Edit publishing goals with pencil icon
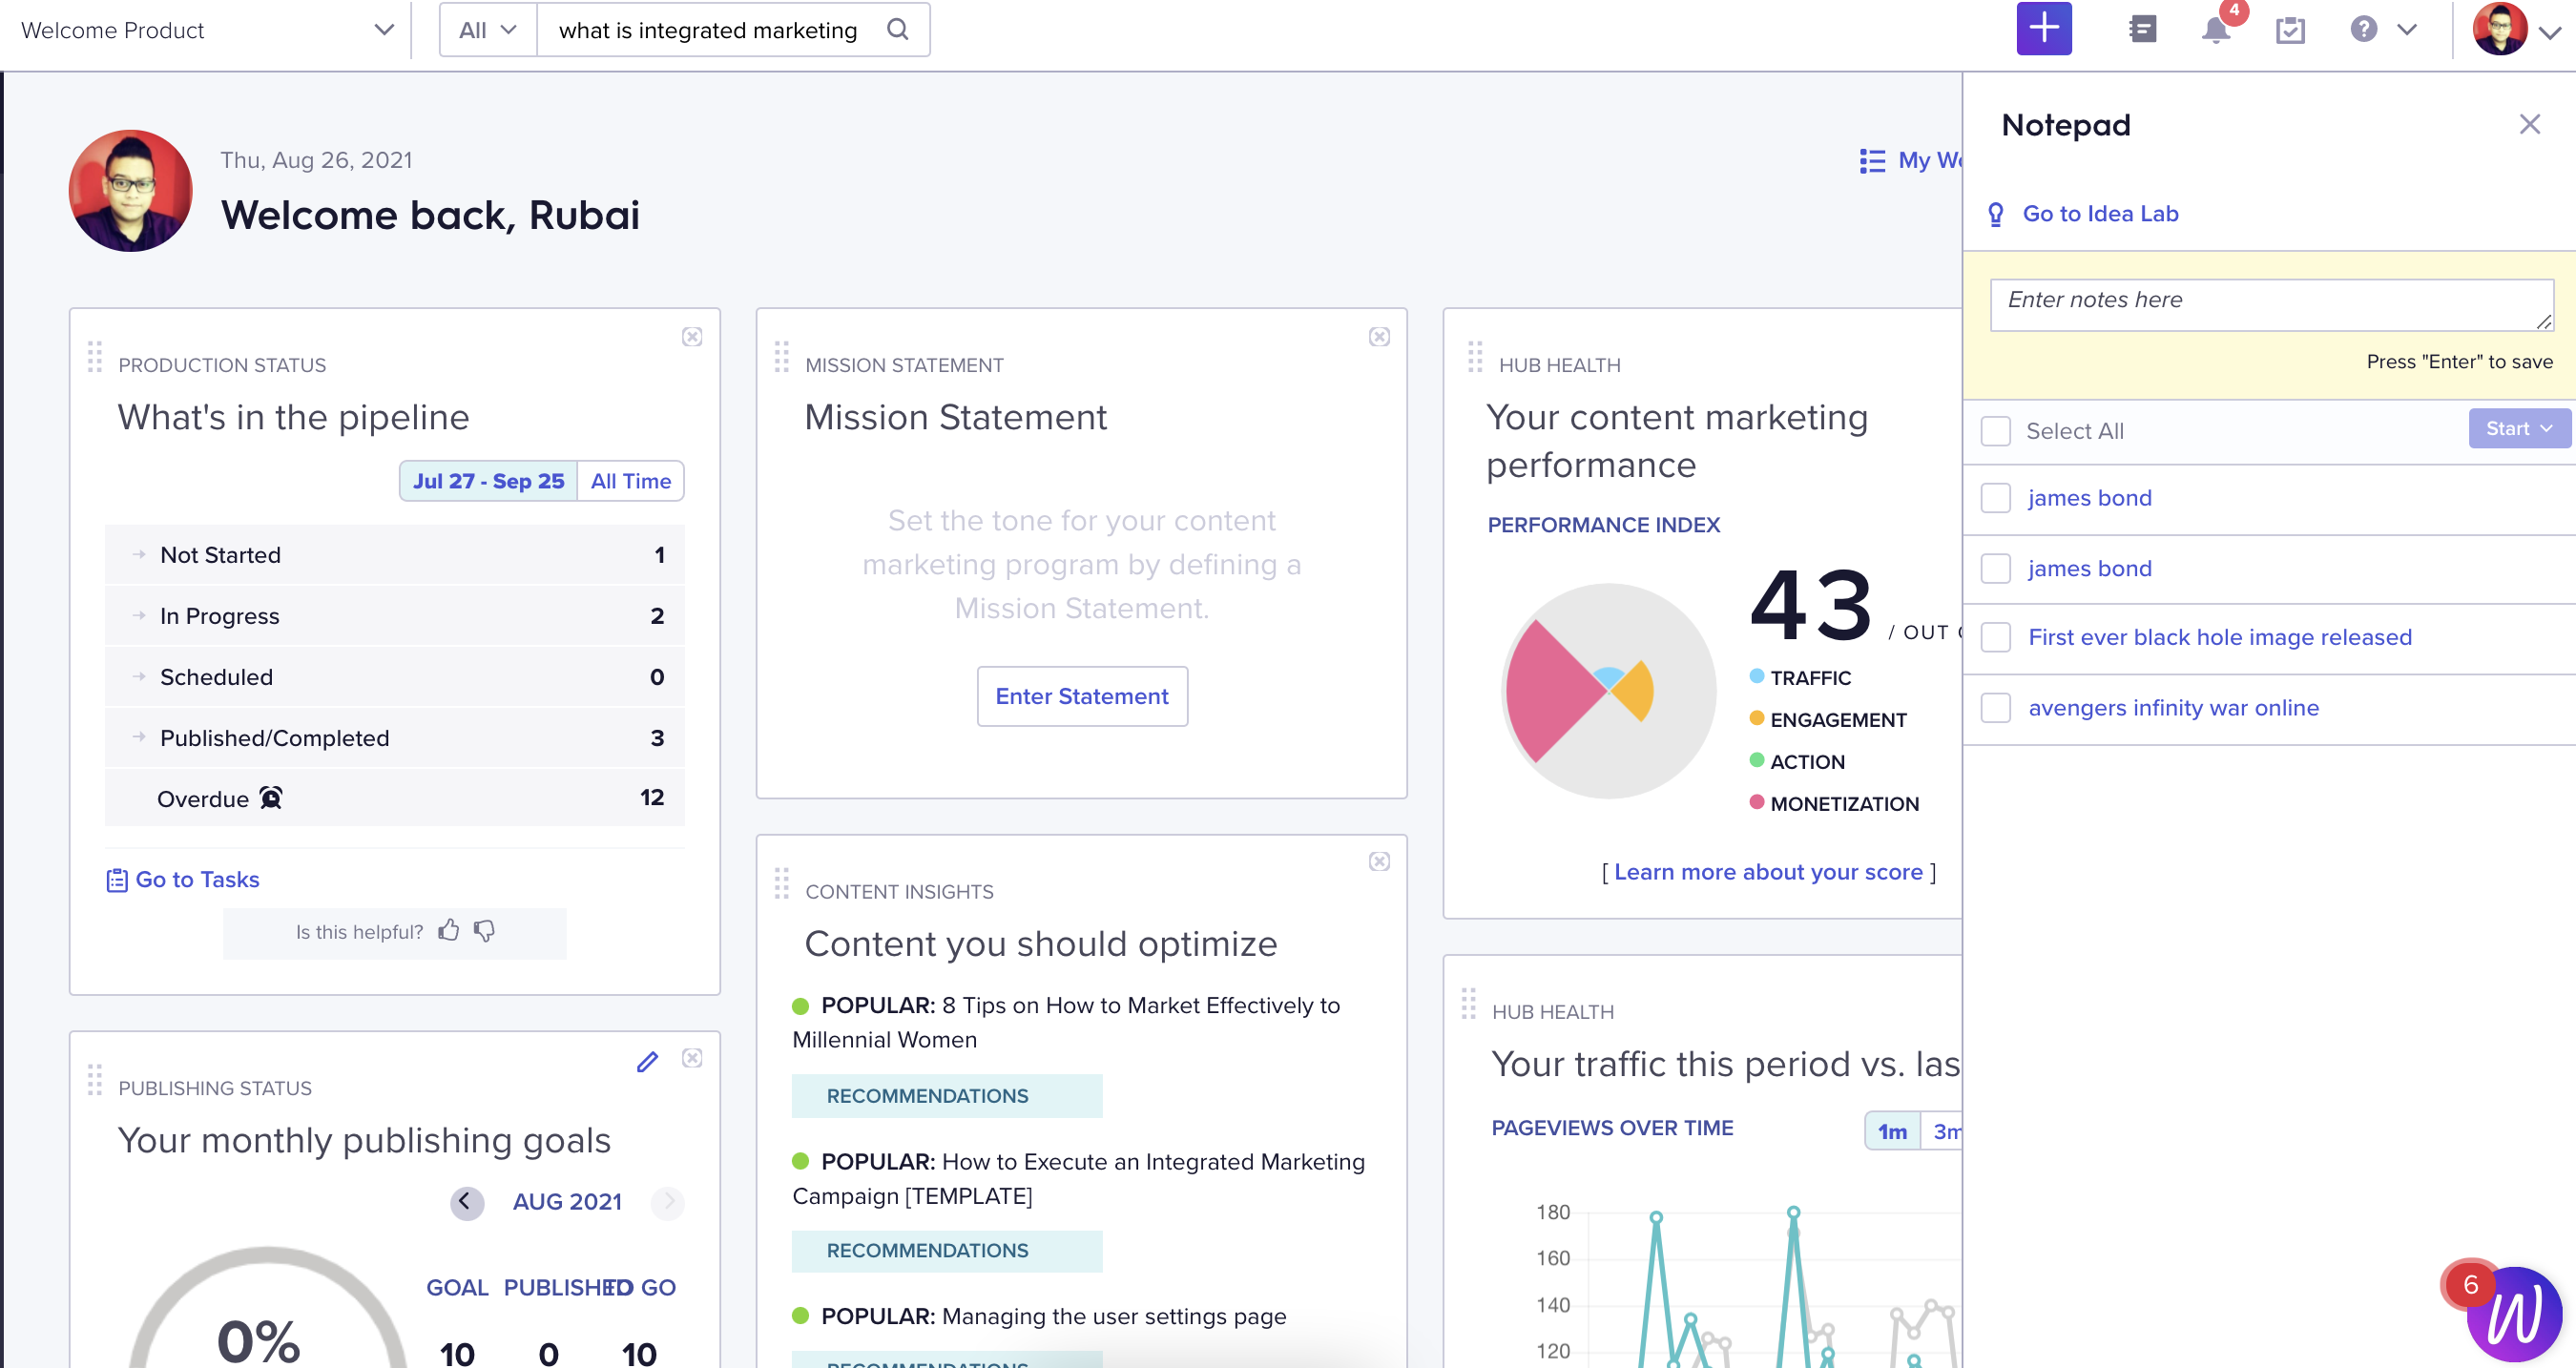The width and height of the screenshot is (2576, 1368). pos(648,1061)
